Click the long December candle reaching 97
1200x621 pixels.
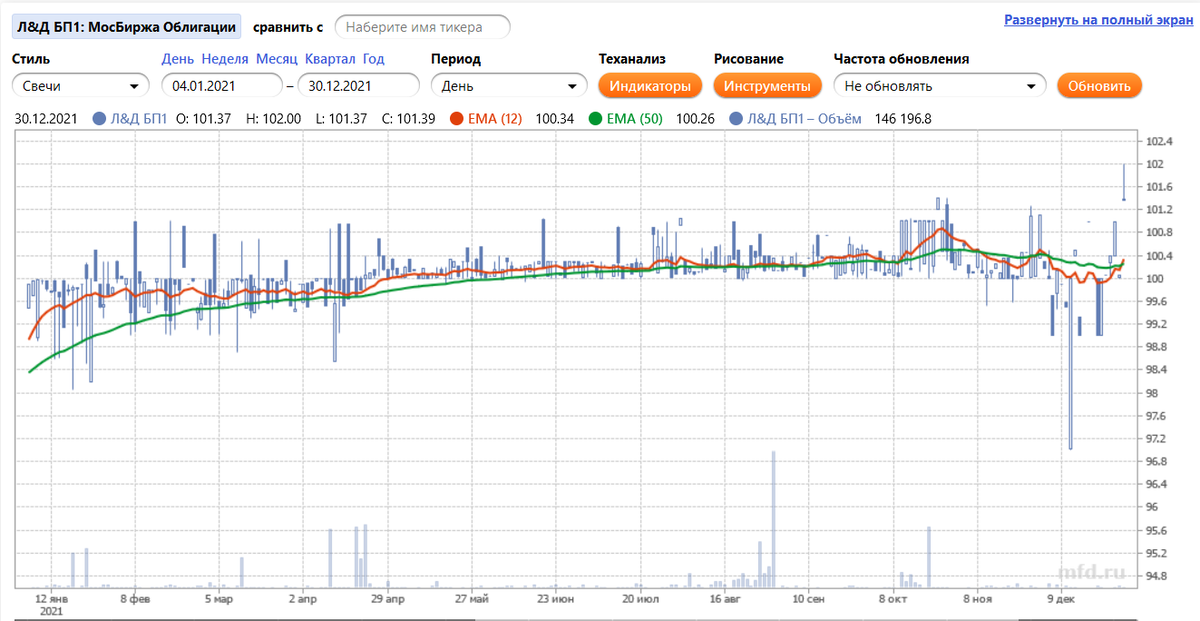[x=1070, y=364]
